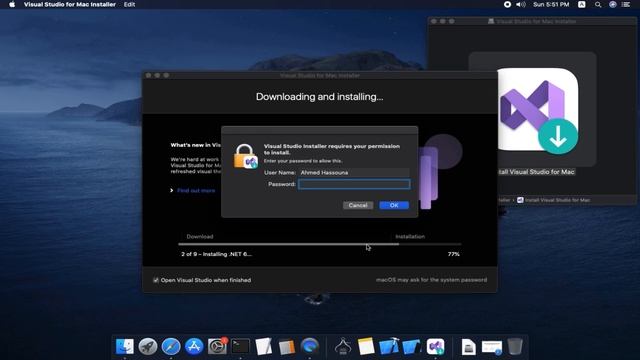Viewport: 640px width, 360px height.
Task: Cancel the permission dialog
Action: point(358,205)
